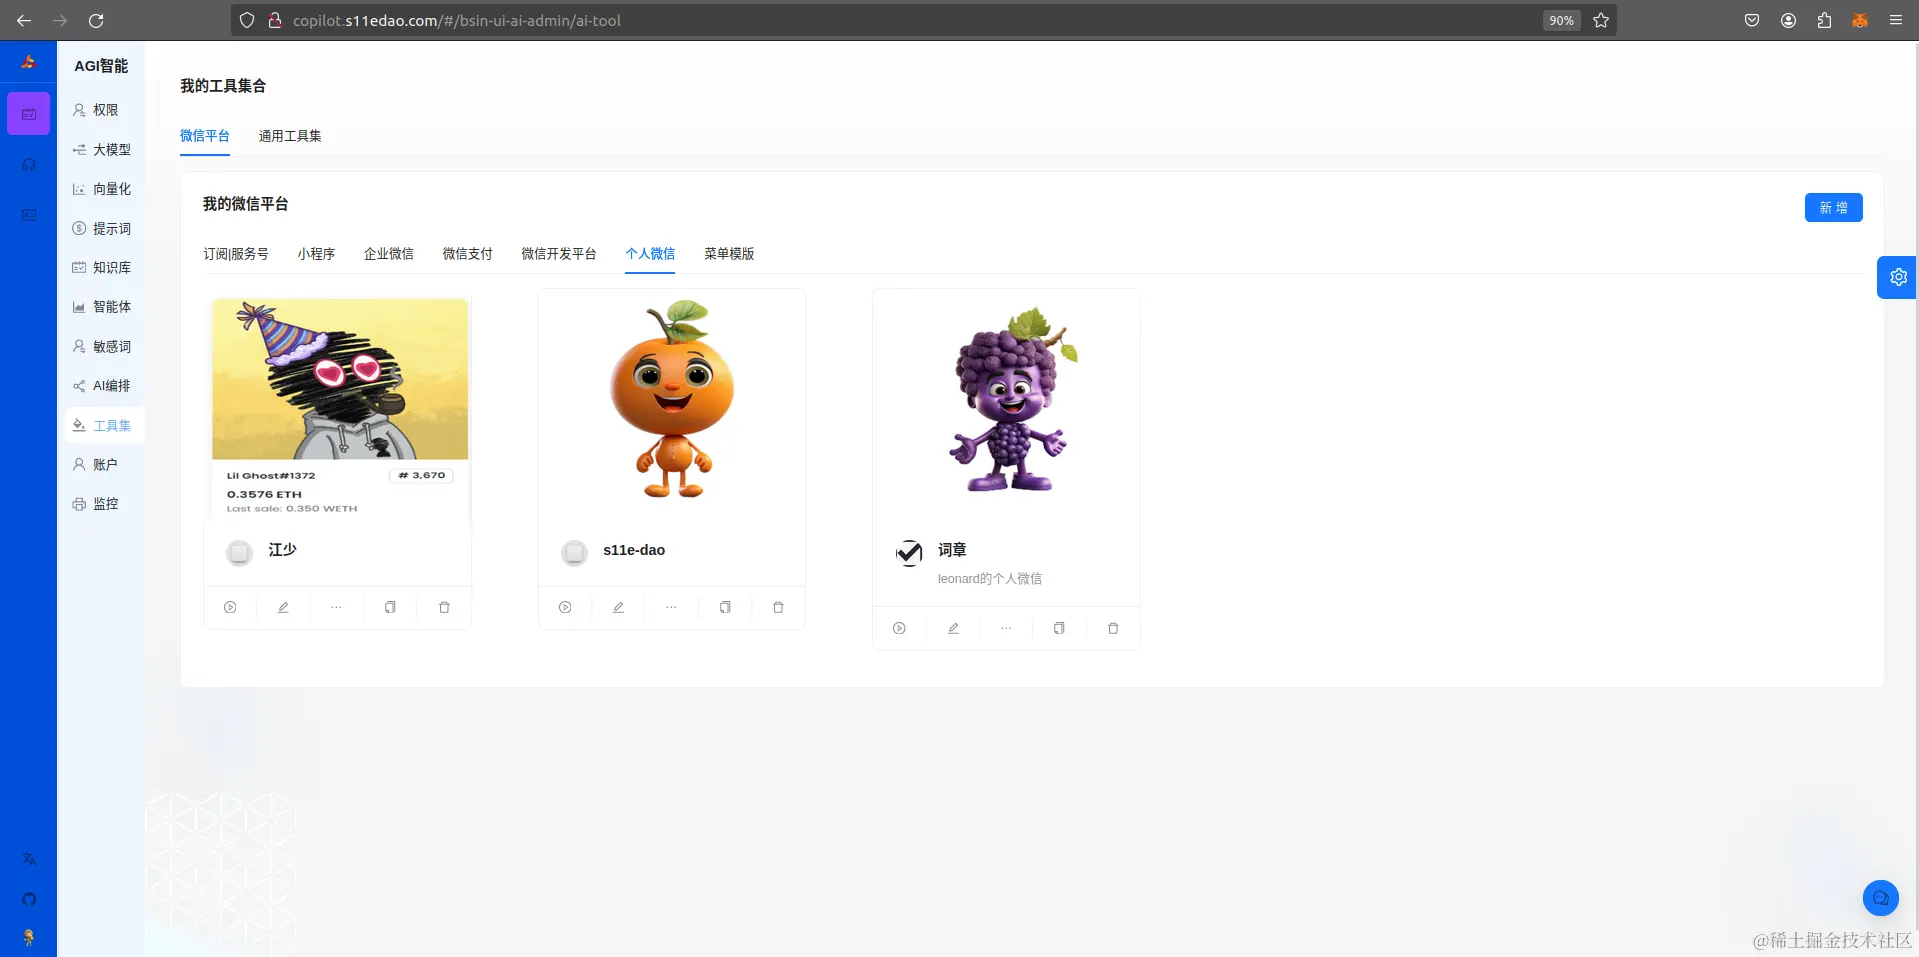
Task: Open more options ellipsis on 江少 card
Action: (x=337, y=607)
